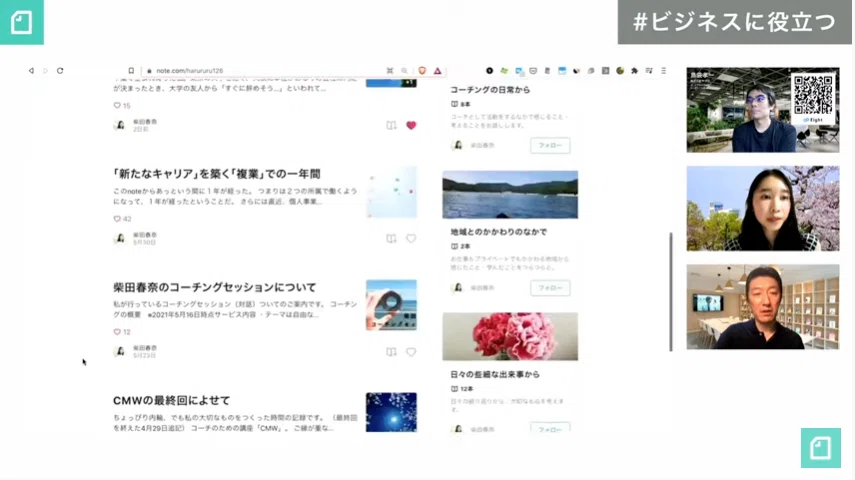Open author avatar in コーチングの日常から card

point(457,146)
